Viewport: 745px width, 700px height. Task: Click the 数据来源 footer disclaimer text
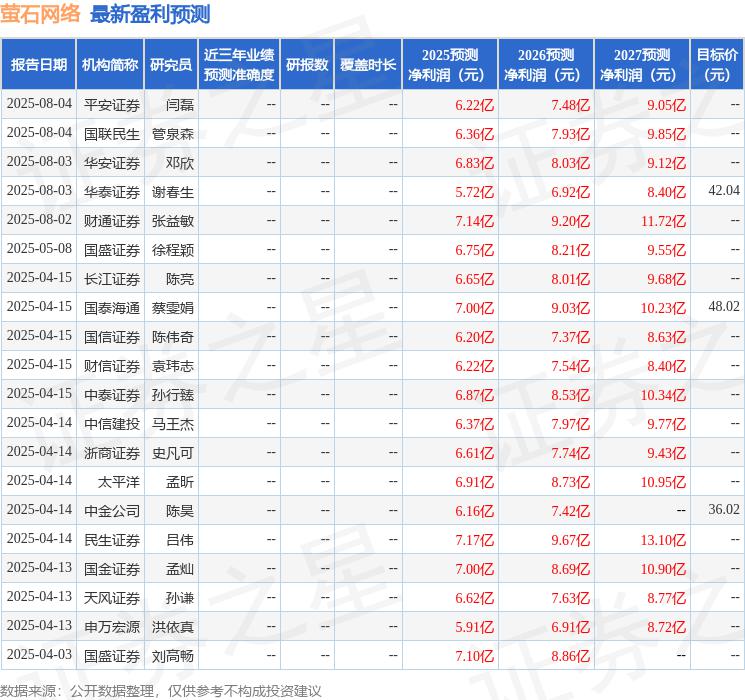point(161,690)
